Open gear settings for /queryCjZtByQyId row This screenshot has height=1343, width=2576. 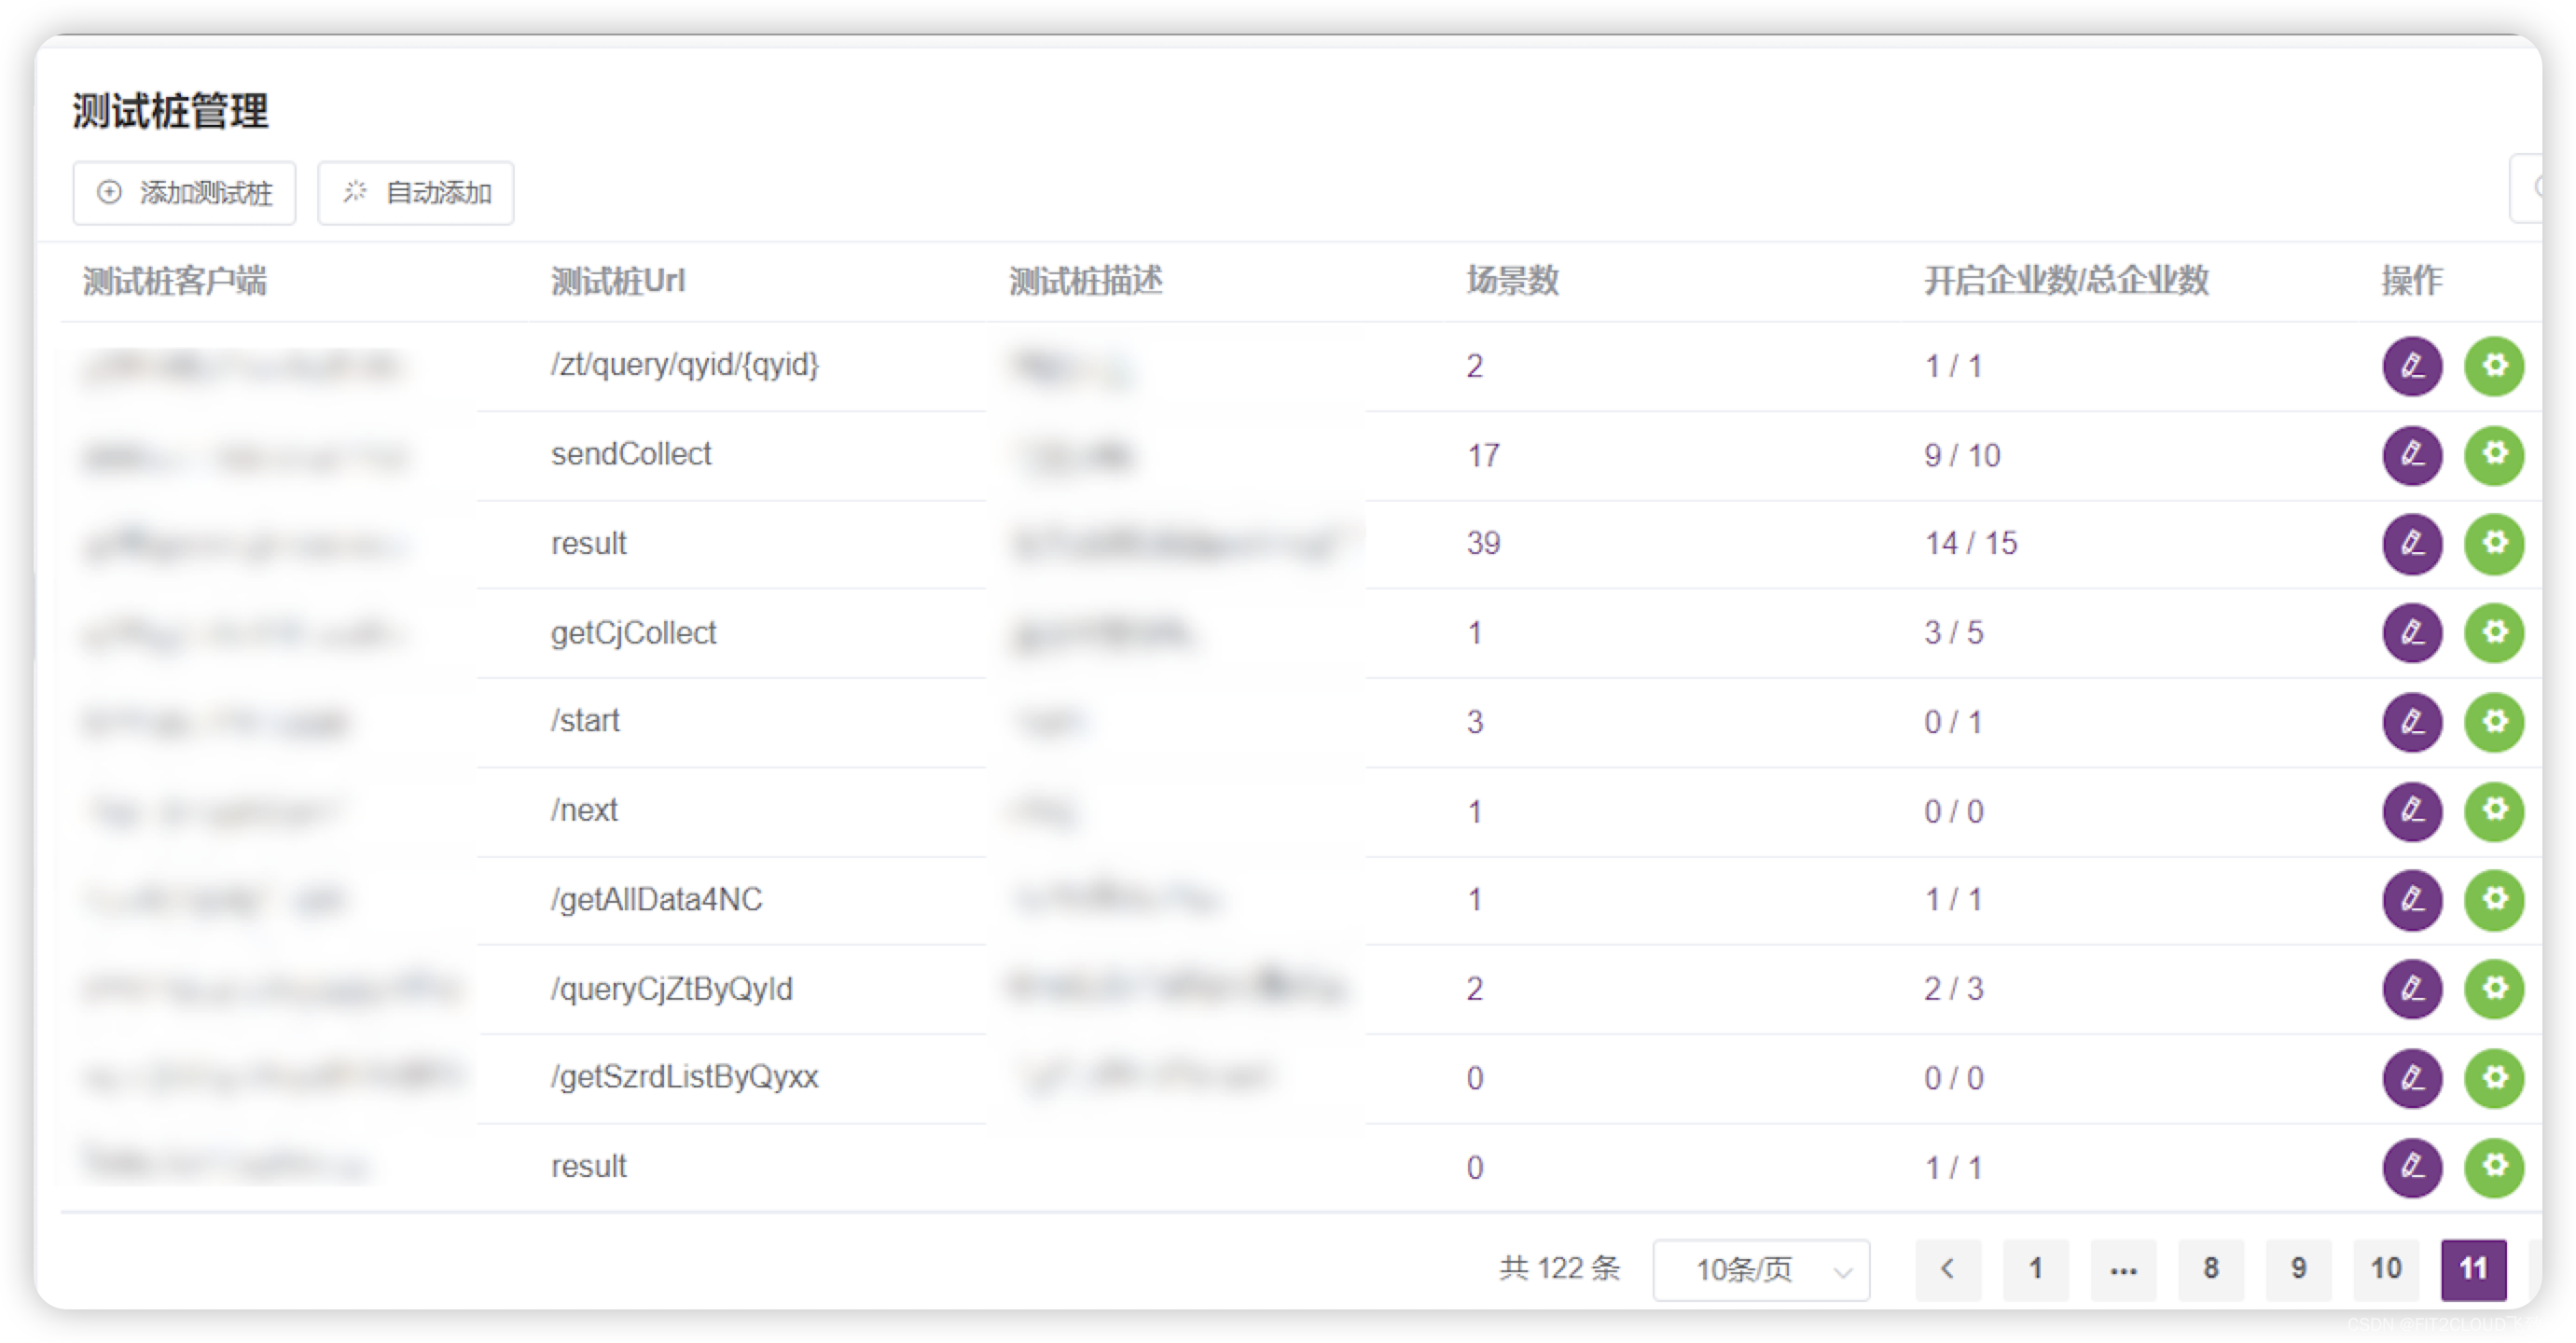click(2494, 989)
